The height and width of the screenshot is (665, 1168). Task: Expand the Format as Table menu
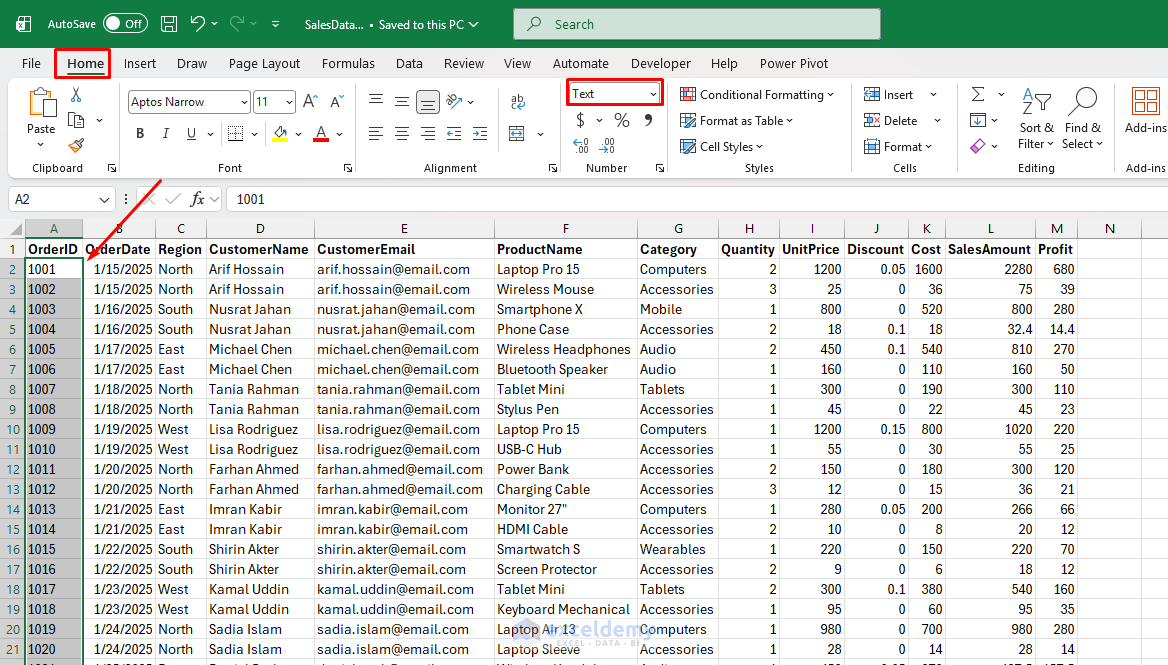pos(737,121)
